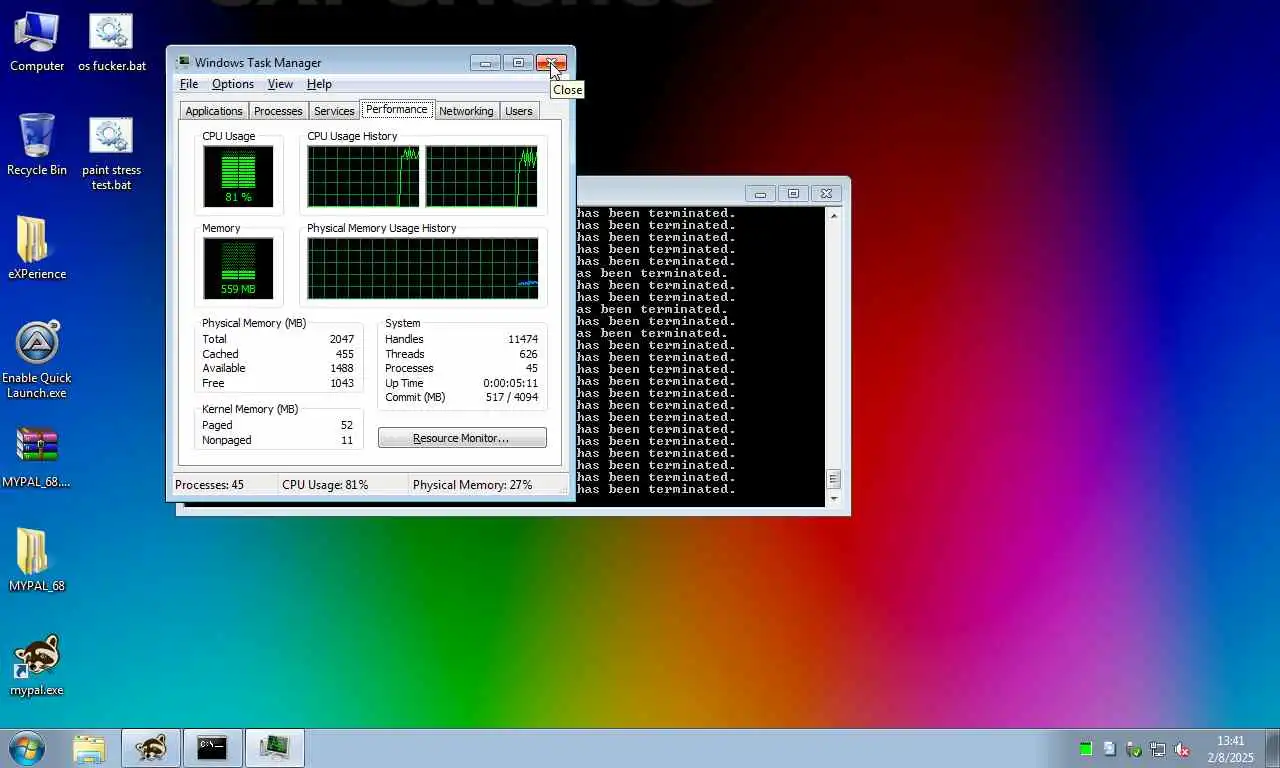The height and width of the screenshot is (768, 1280).
Task: Open the Help menu
Action: (319, 84)
